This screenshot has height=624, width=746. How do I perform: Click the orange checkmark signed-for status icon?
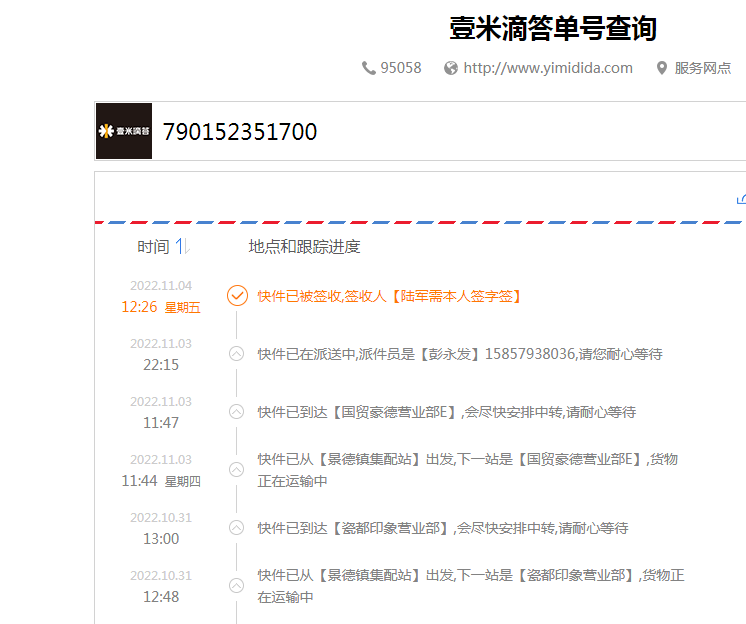(237, 296)
